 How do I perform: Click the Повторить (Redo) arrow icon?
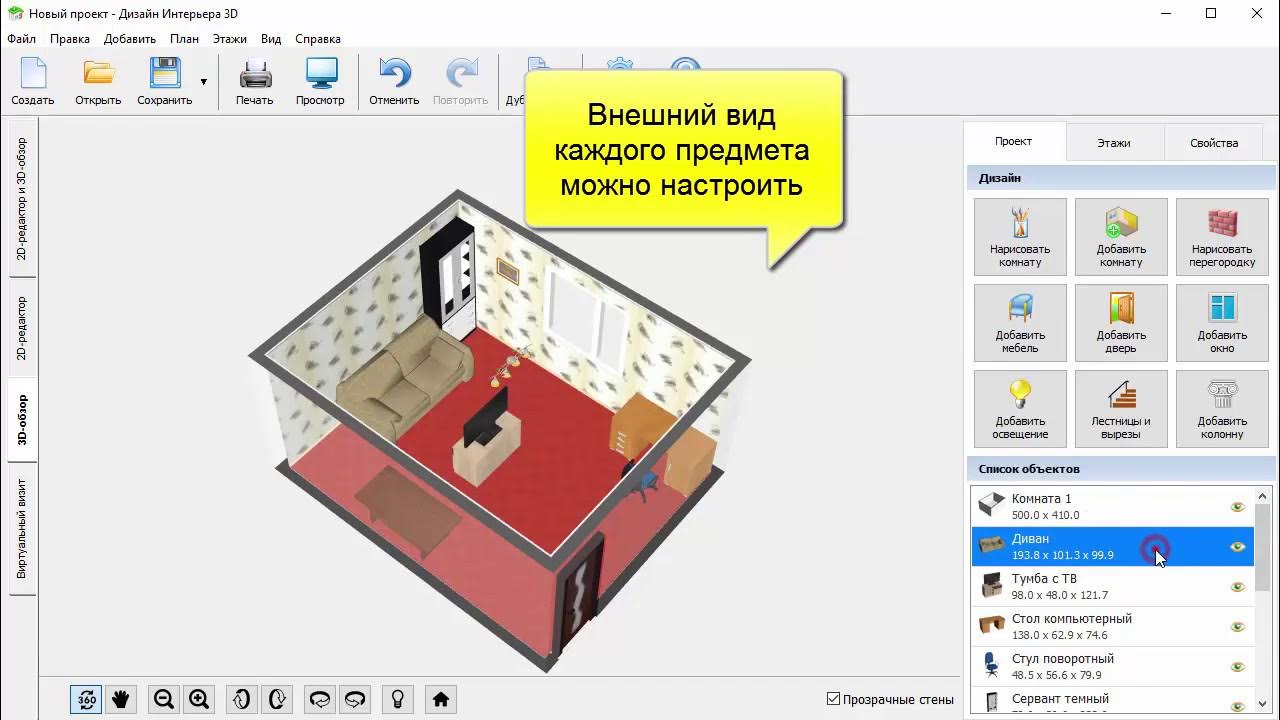click(x=461, y=82)
